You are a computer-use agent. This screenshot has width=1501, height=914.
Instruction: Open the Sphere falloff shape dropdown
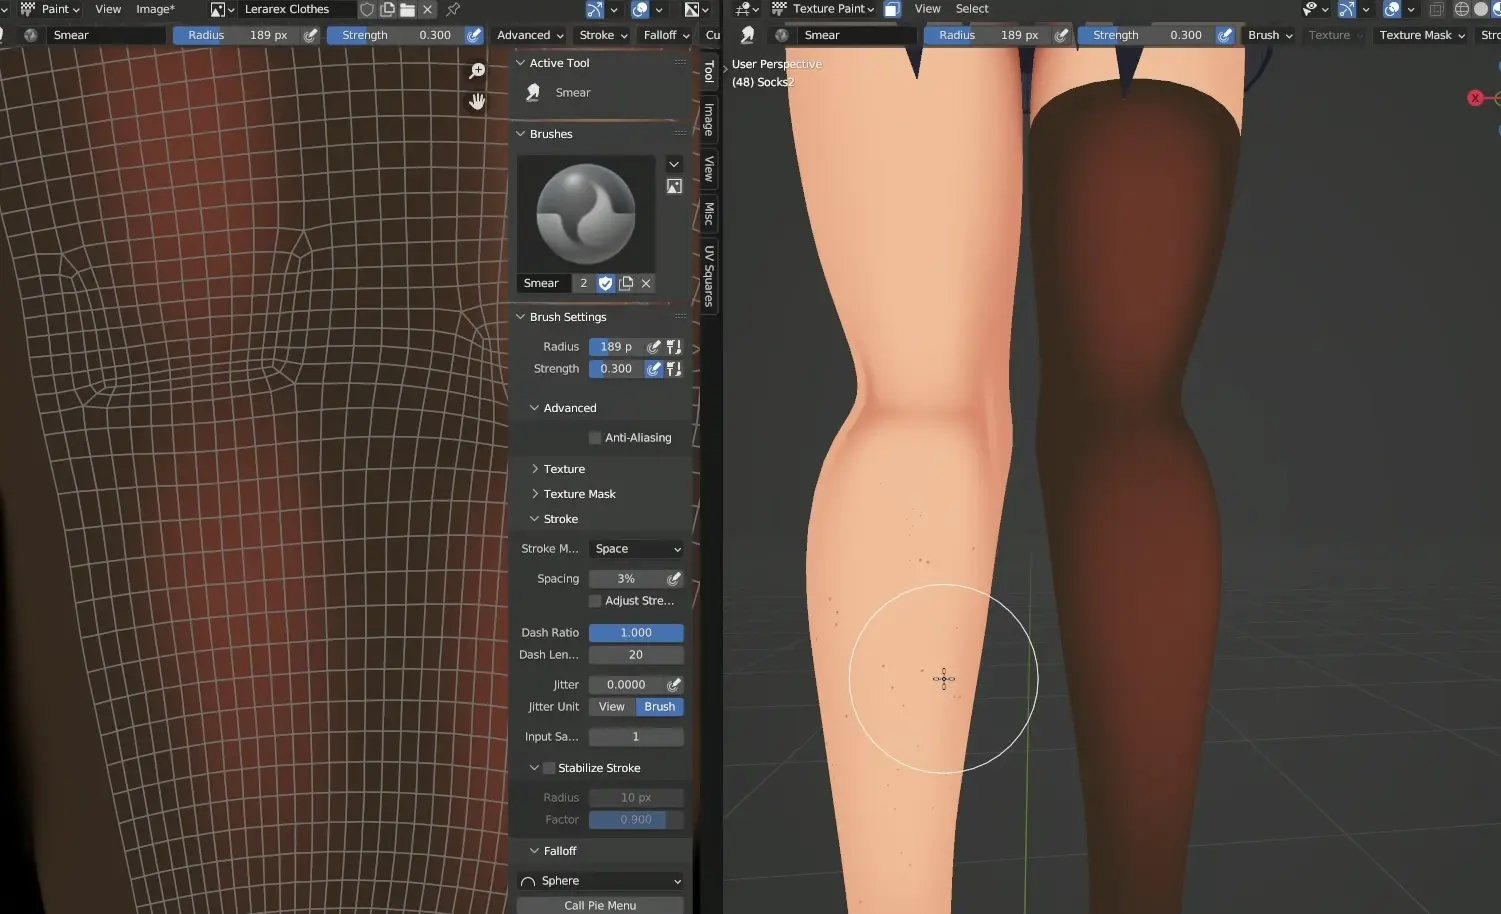click(x=600, y=881)
